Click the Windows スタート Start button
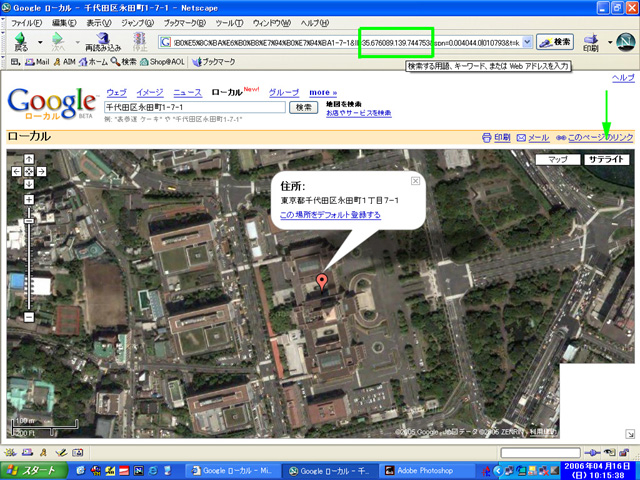 click(34, 471)
